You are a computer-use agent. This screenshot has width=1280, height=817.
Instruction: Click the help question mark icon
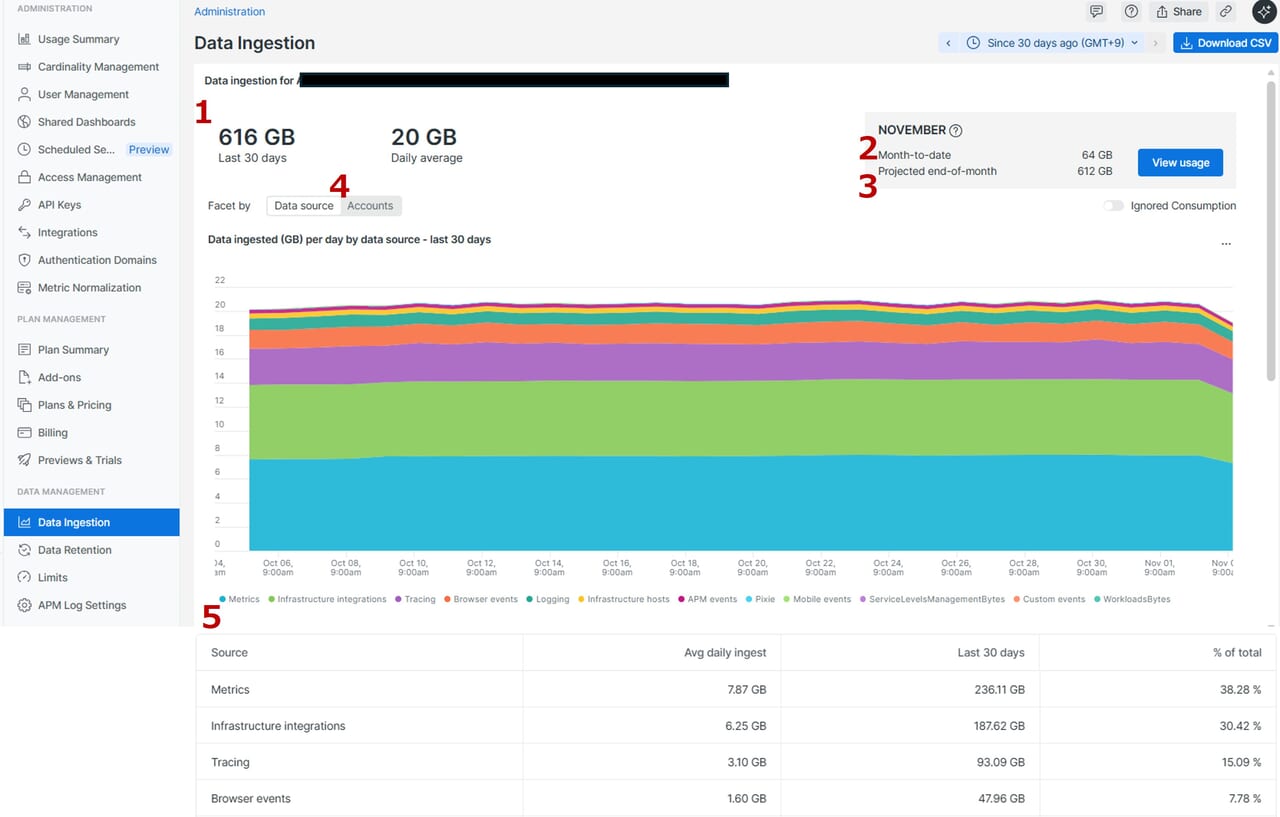pyautogui.click(x=1131, y=12)
